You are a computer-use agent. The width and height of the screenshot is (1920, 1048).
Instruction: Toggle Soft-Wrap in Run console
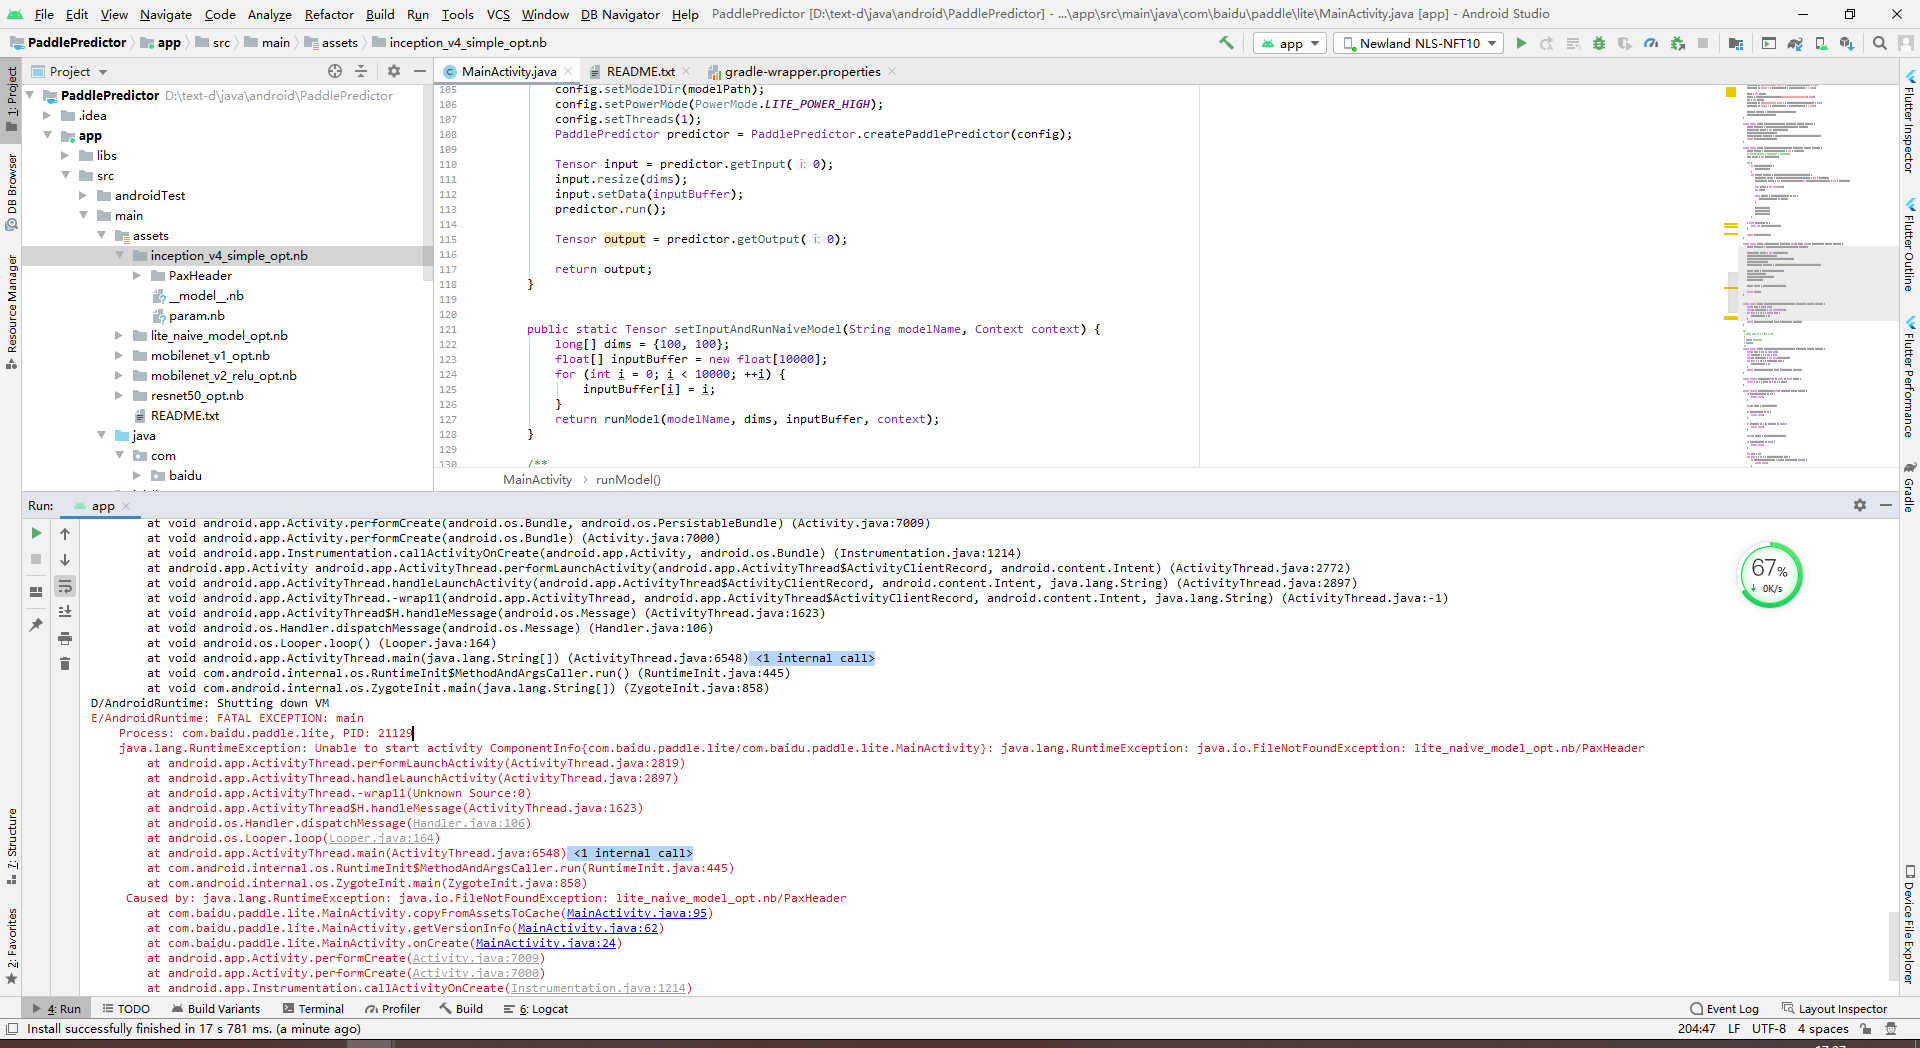pos(65,586)
